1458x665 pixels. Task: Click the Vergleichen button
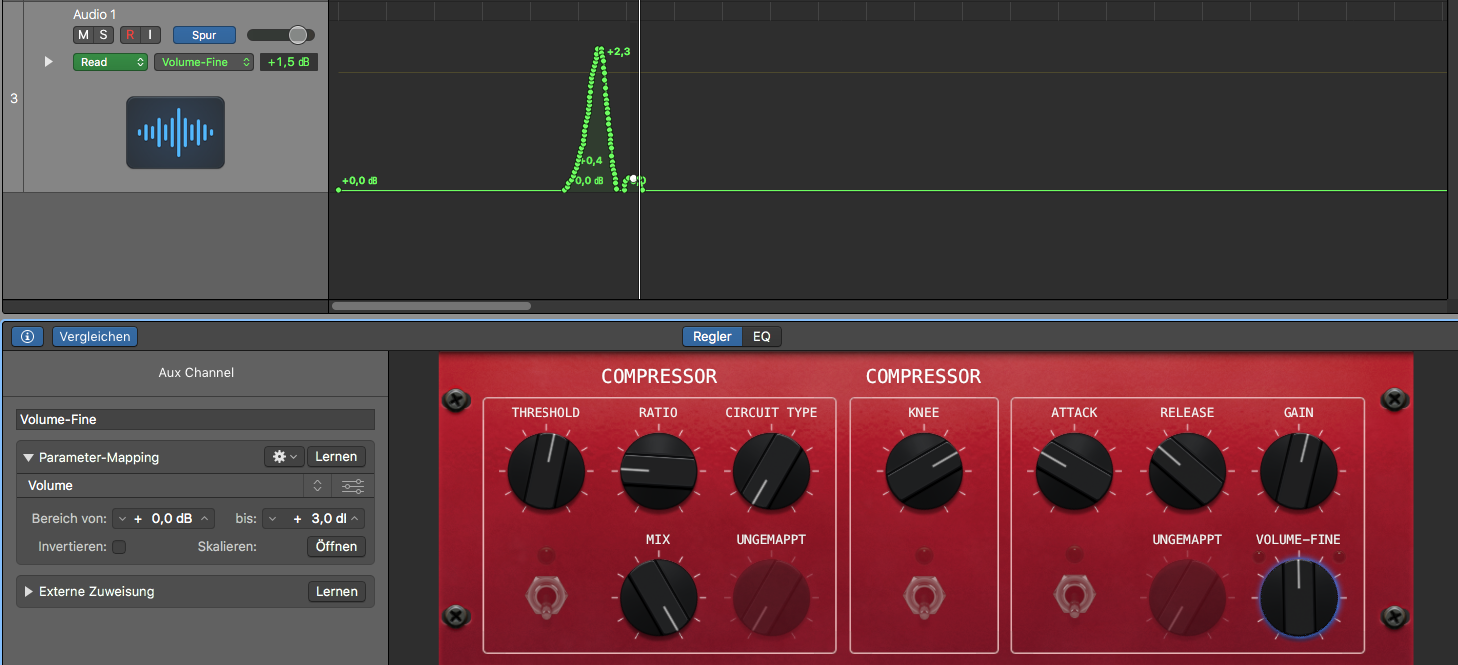click(x=95, y=337)
